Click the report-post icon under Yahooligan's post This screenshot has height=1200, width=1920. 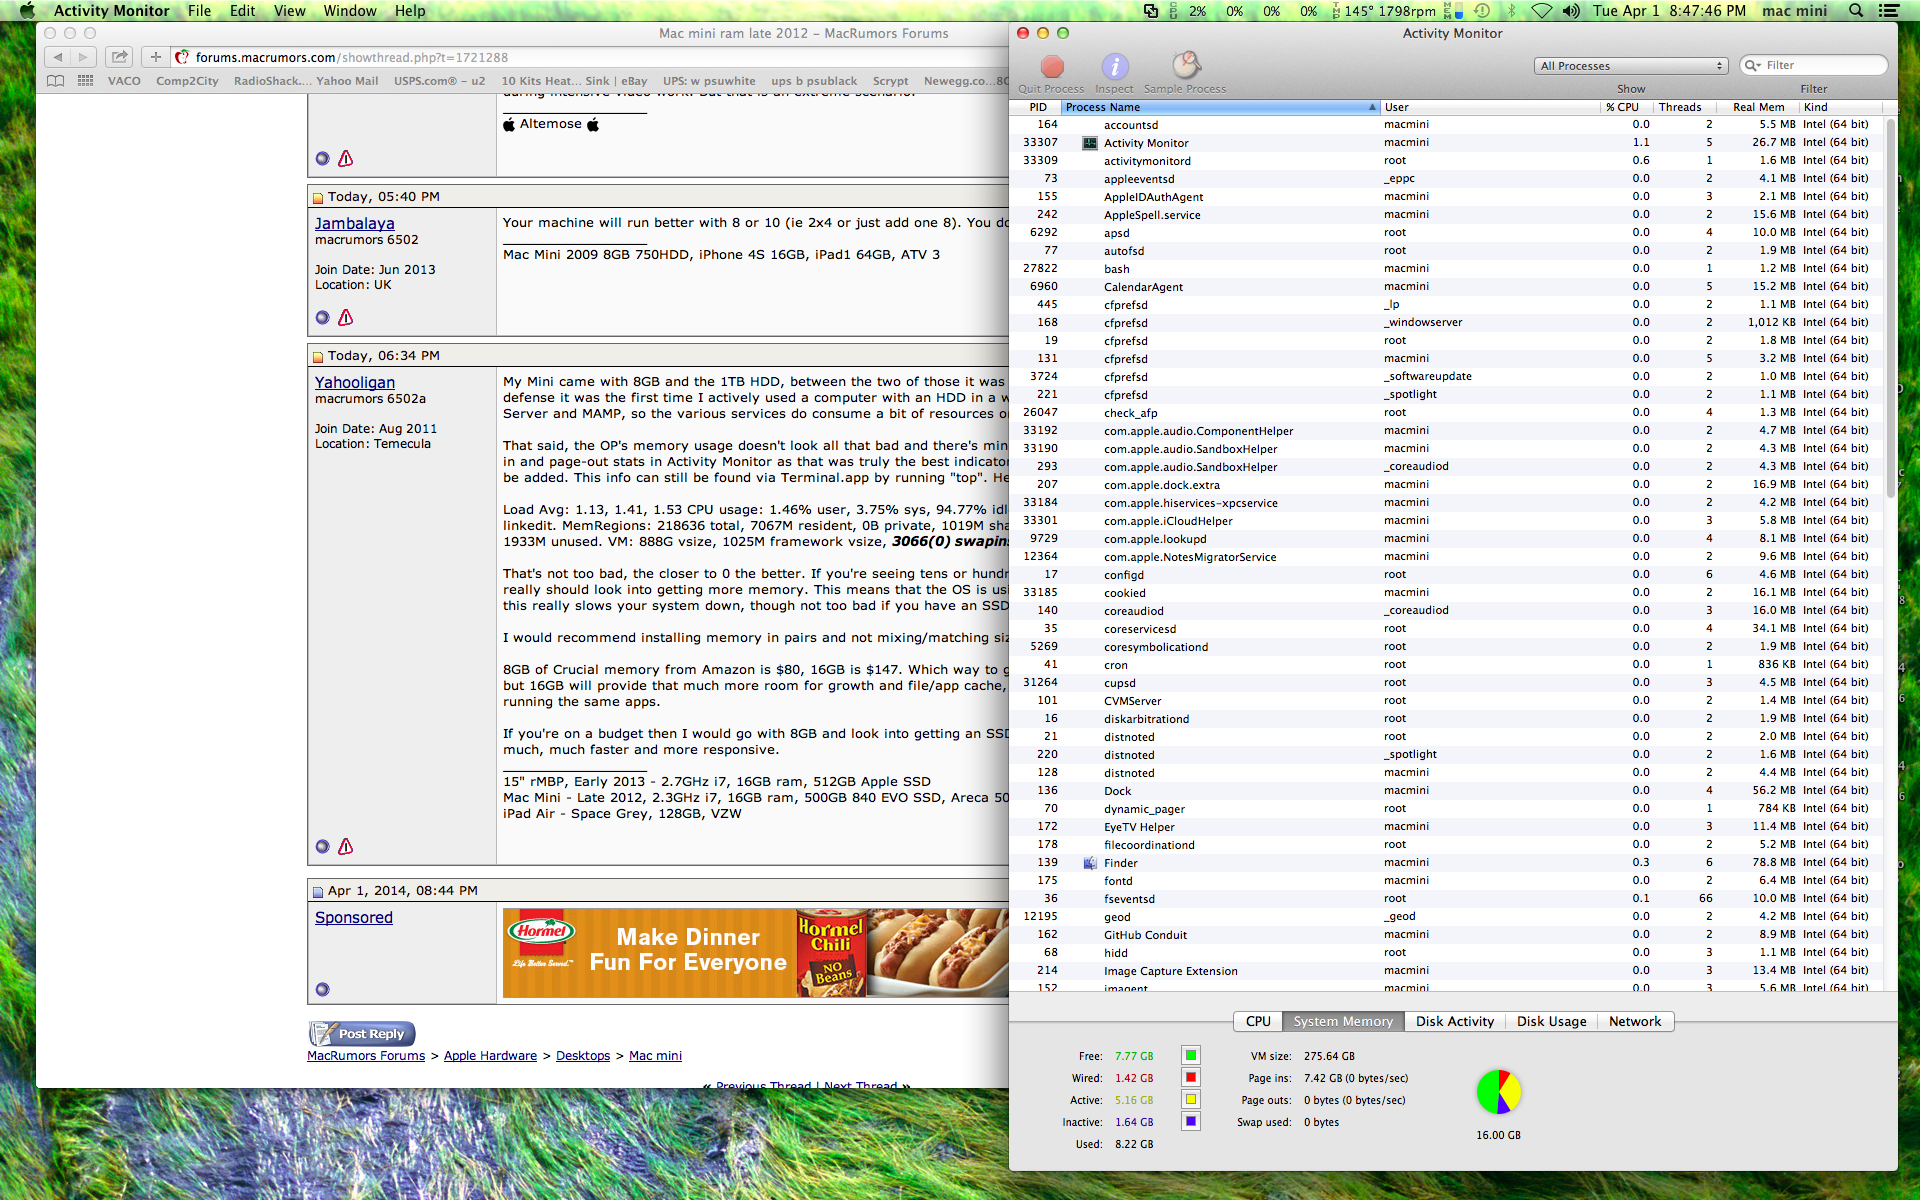point(346,846)
